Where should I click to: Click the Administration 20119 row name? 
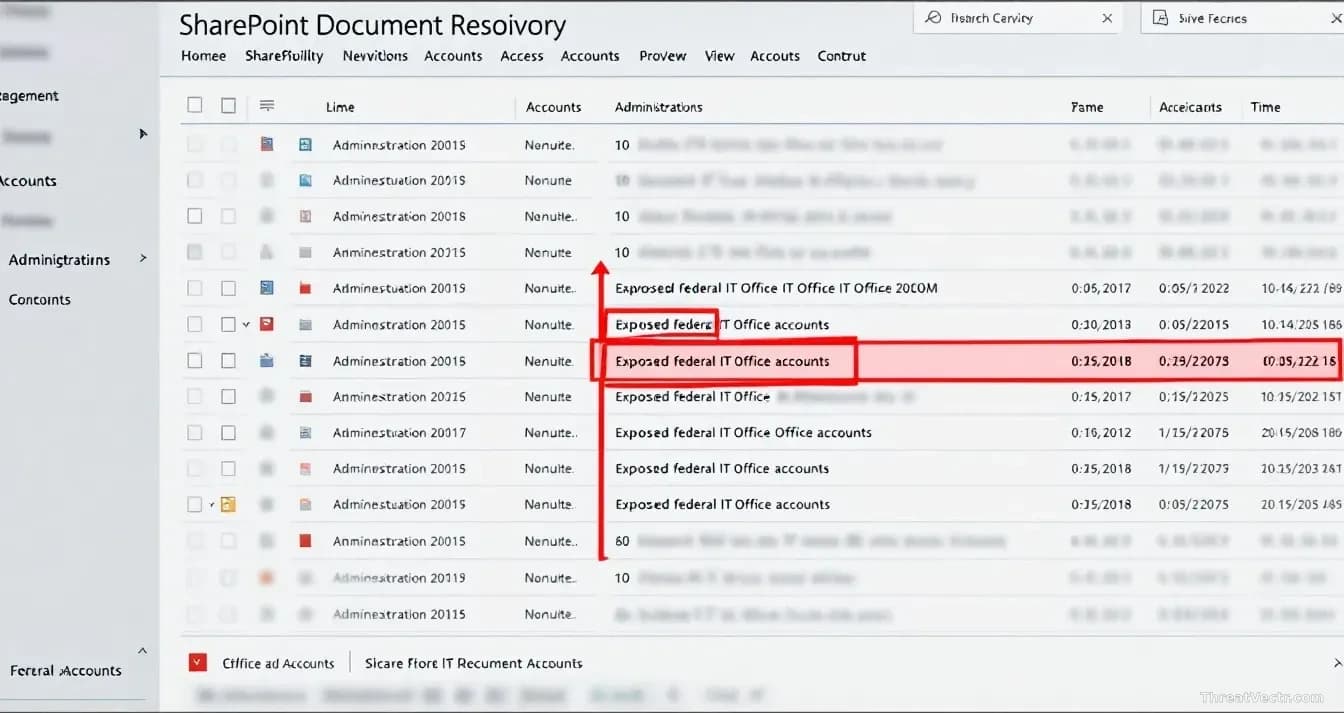point(399,577)
